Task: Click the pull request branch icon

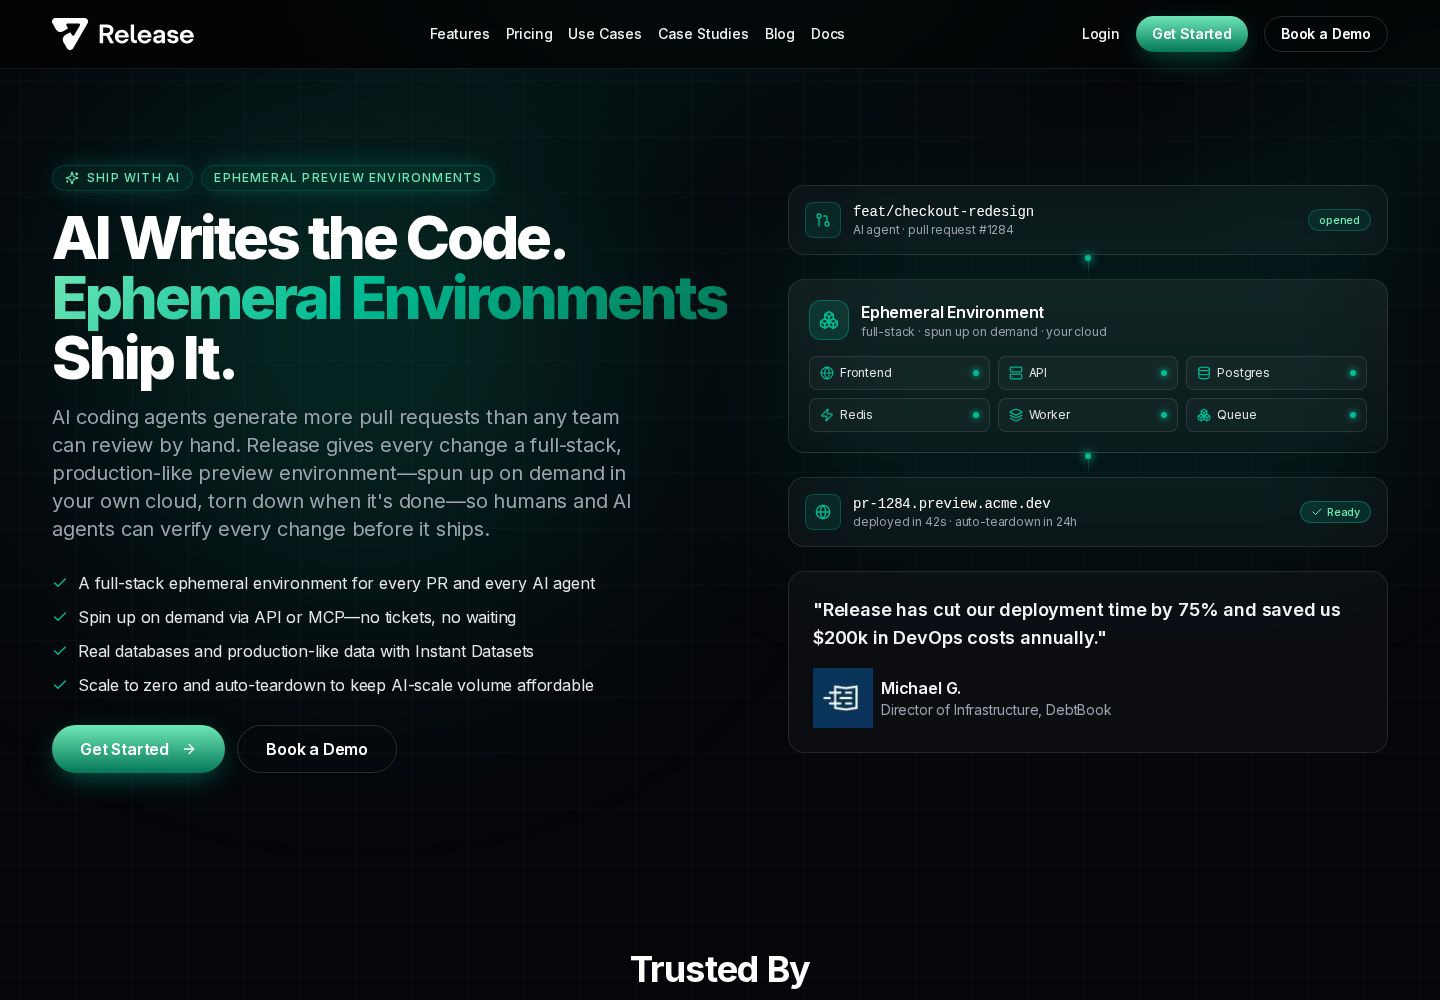Action: 823,220
